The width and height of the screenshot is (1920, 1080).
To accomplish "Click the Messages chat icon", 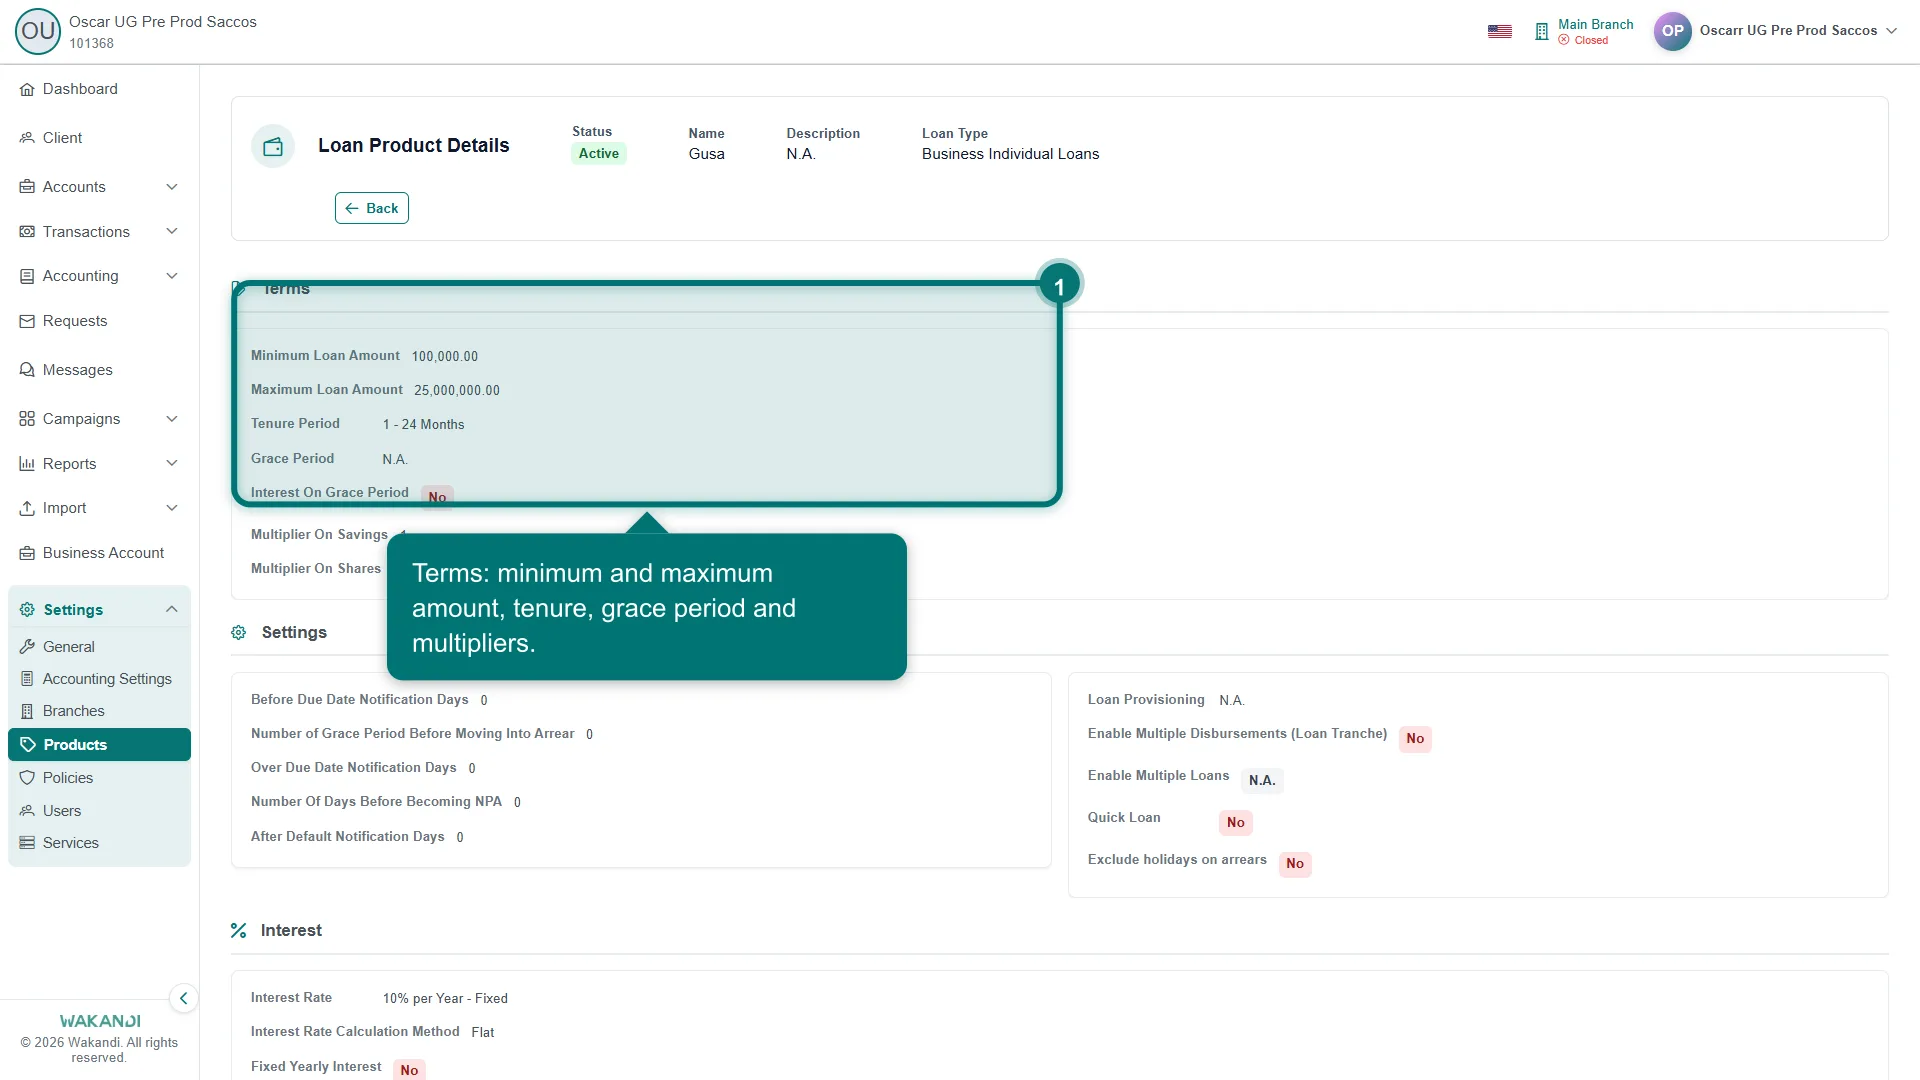I will [x=27, y=370].
